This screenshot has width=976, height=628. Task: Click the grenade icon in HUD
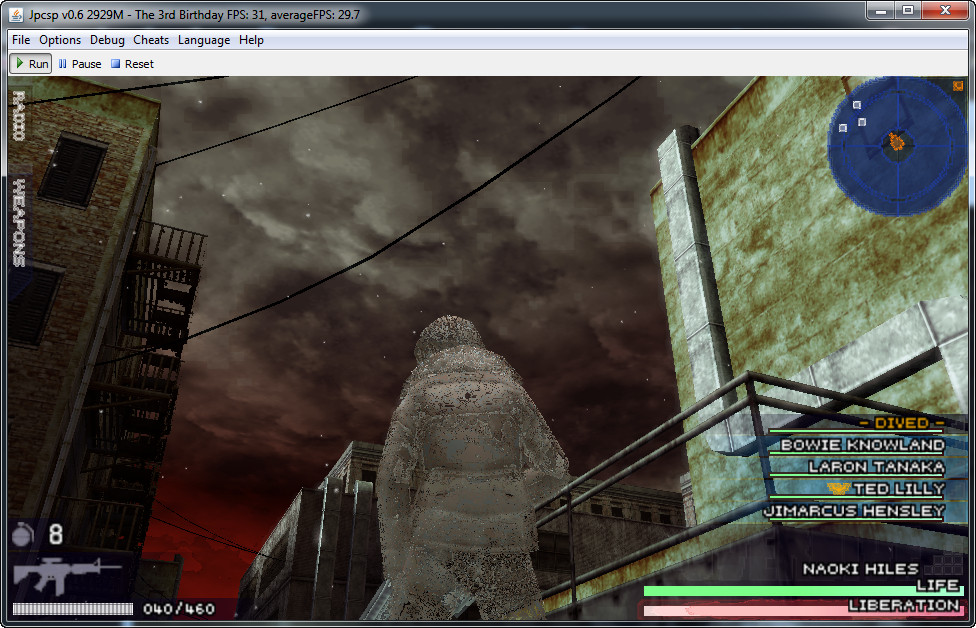tap(22, 534)
